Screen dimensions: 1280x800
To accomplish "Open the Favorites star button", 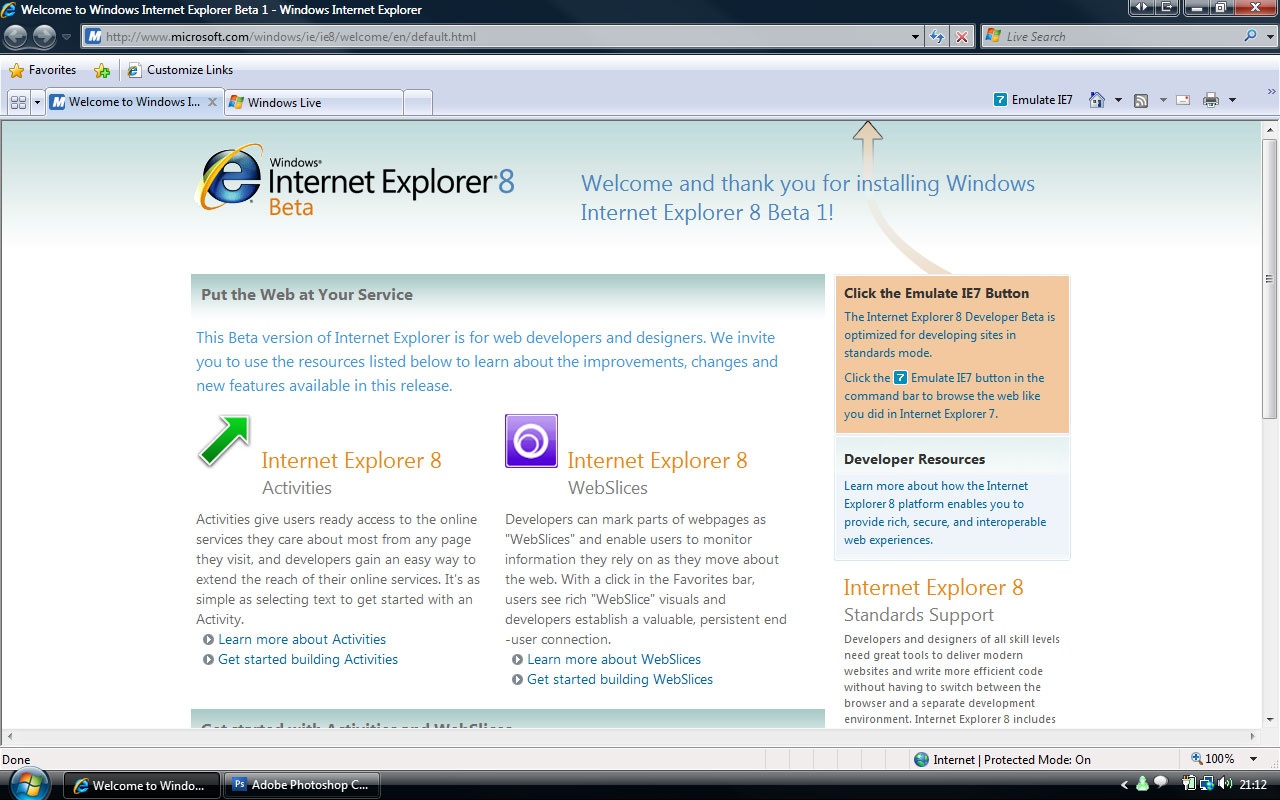I will [x=42, y=70].
